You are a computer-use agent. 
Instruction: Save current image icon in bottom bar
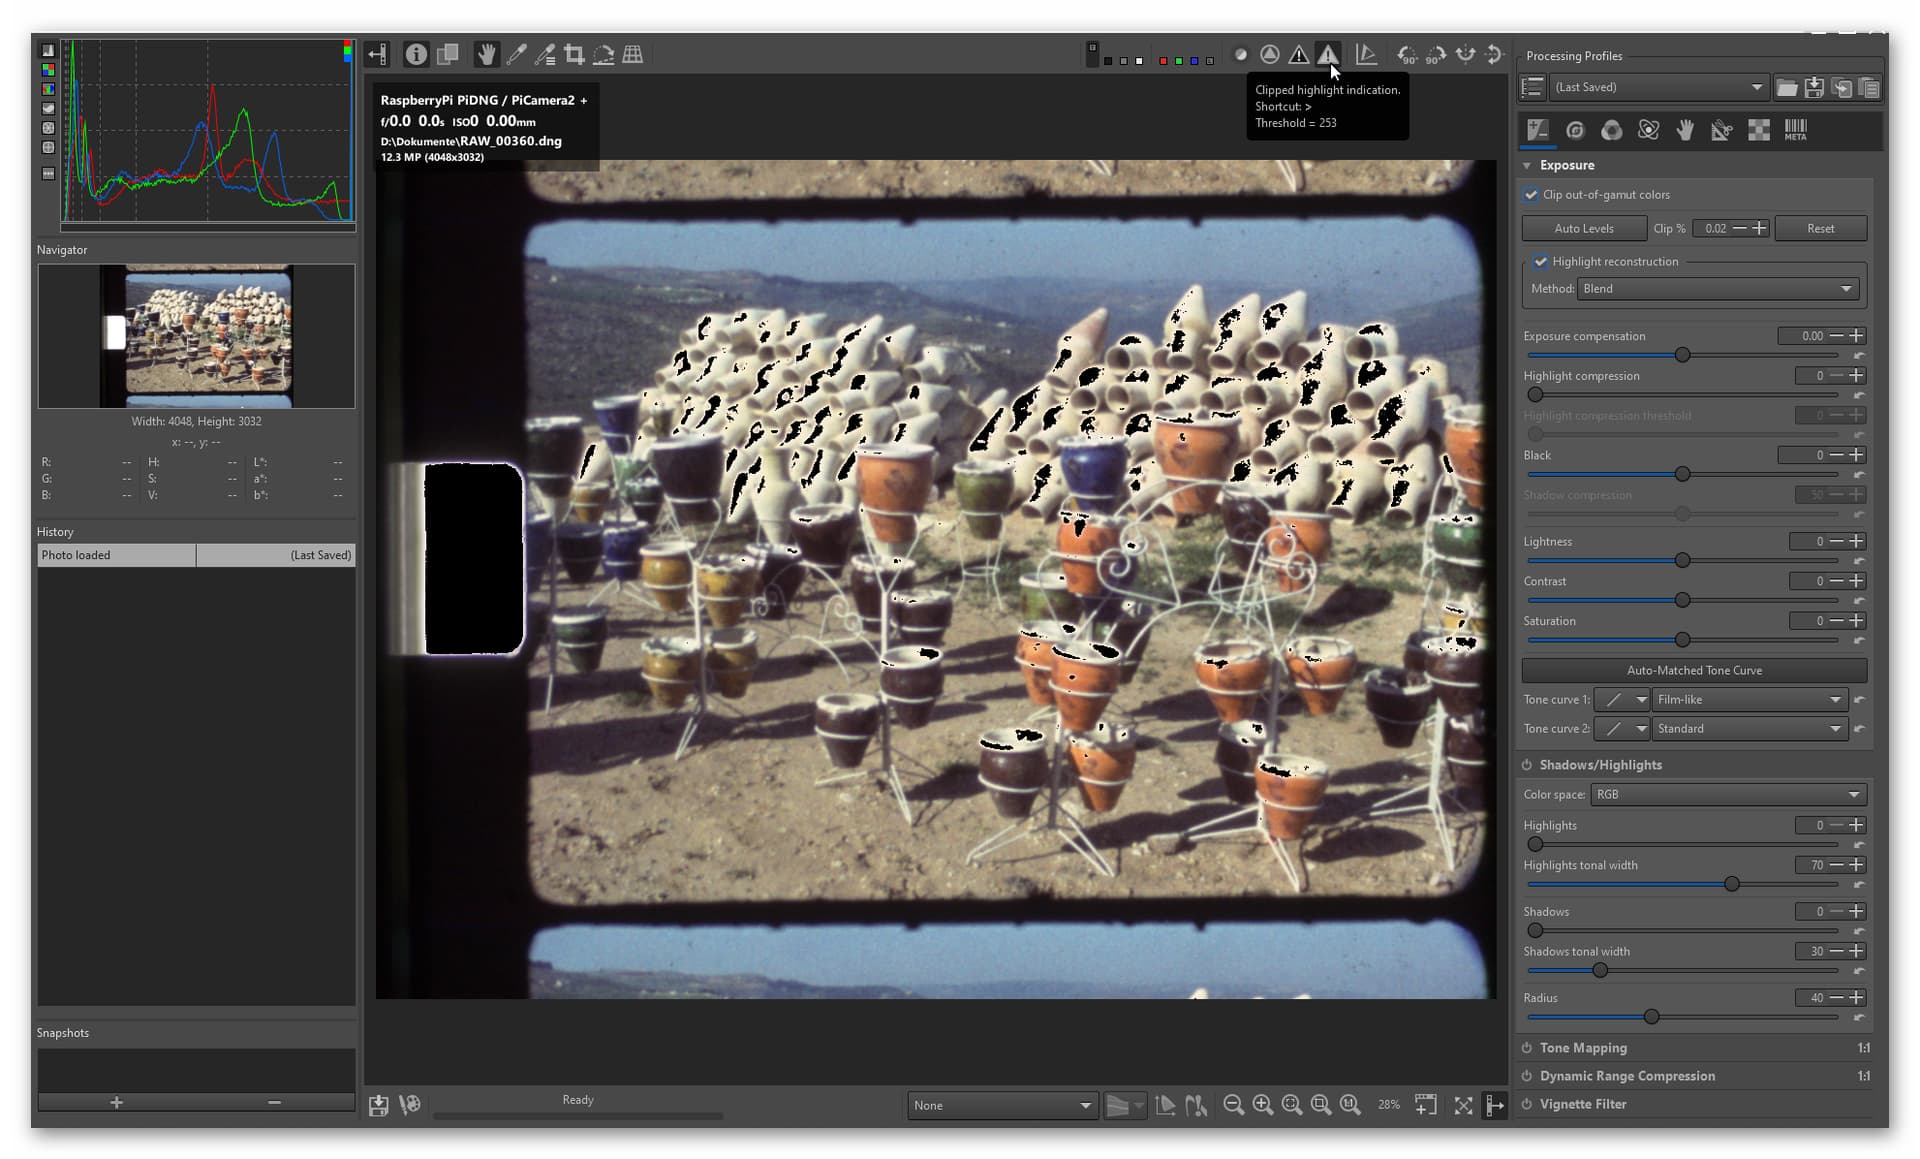click(378, 1105)
